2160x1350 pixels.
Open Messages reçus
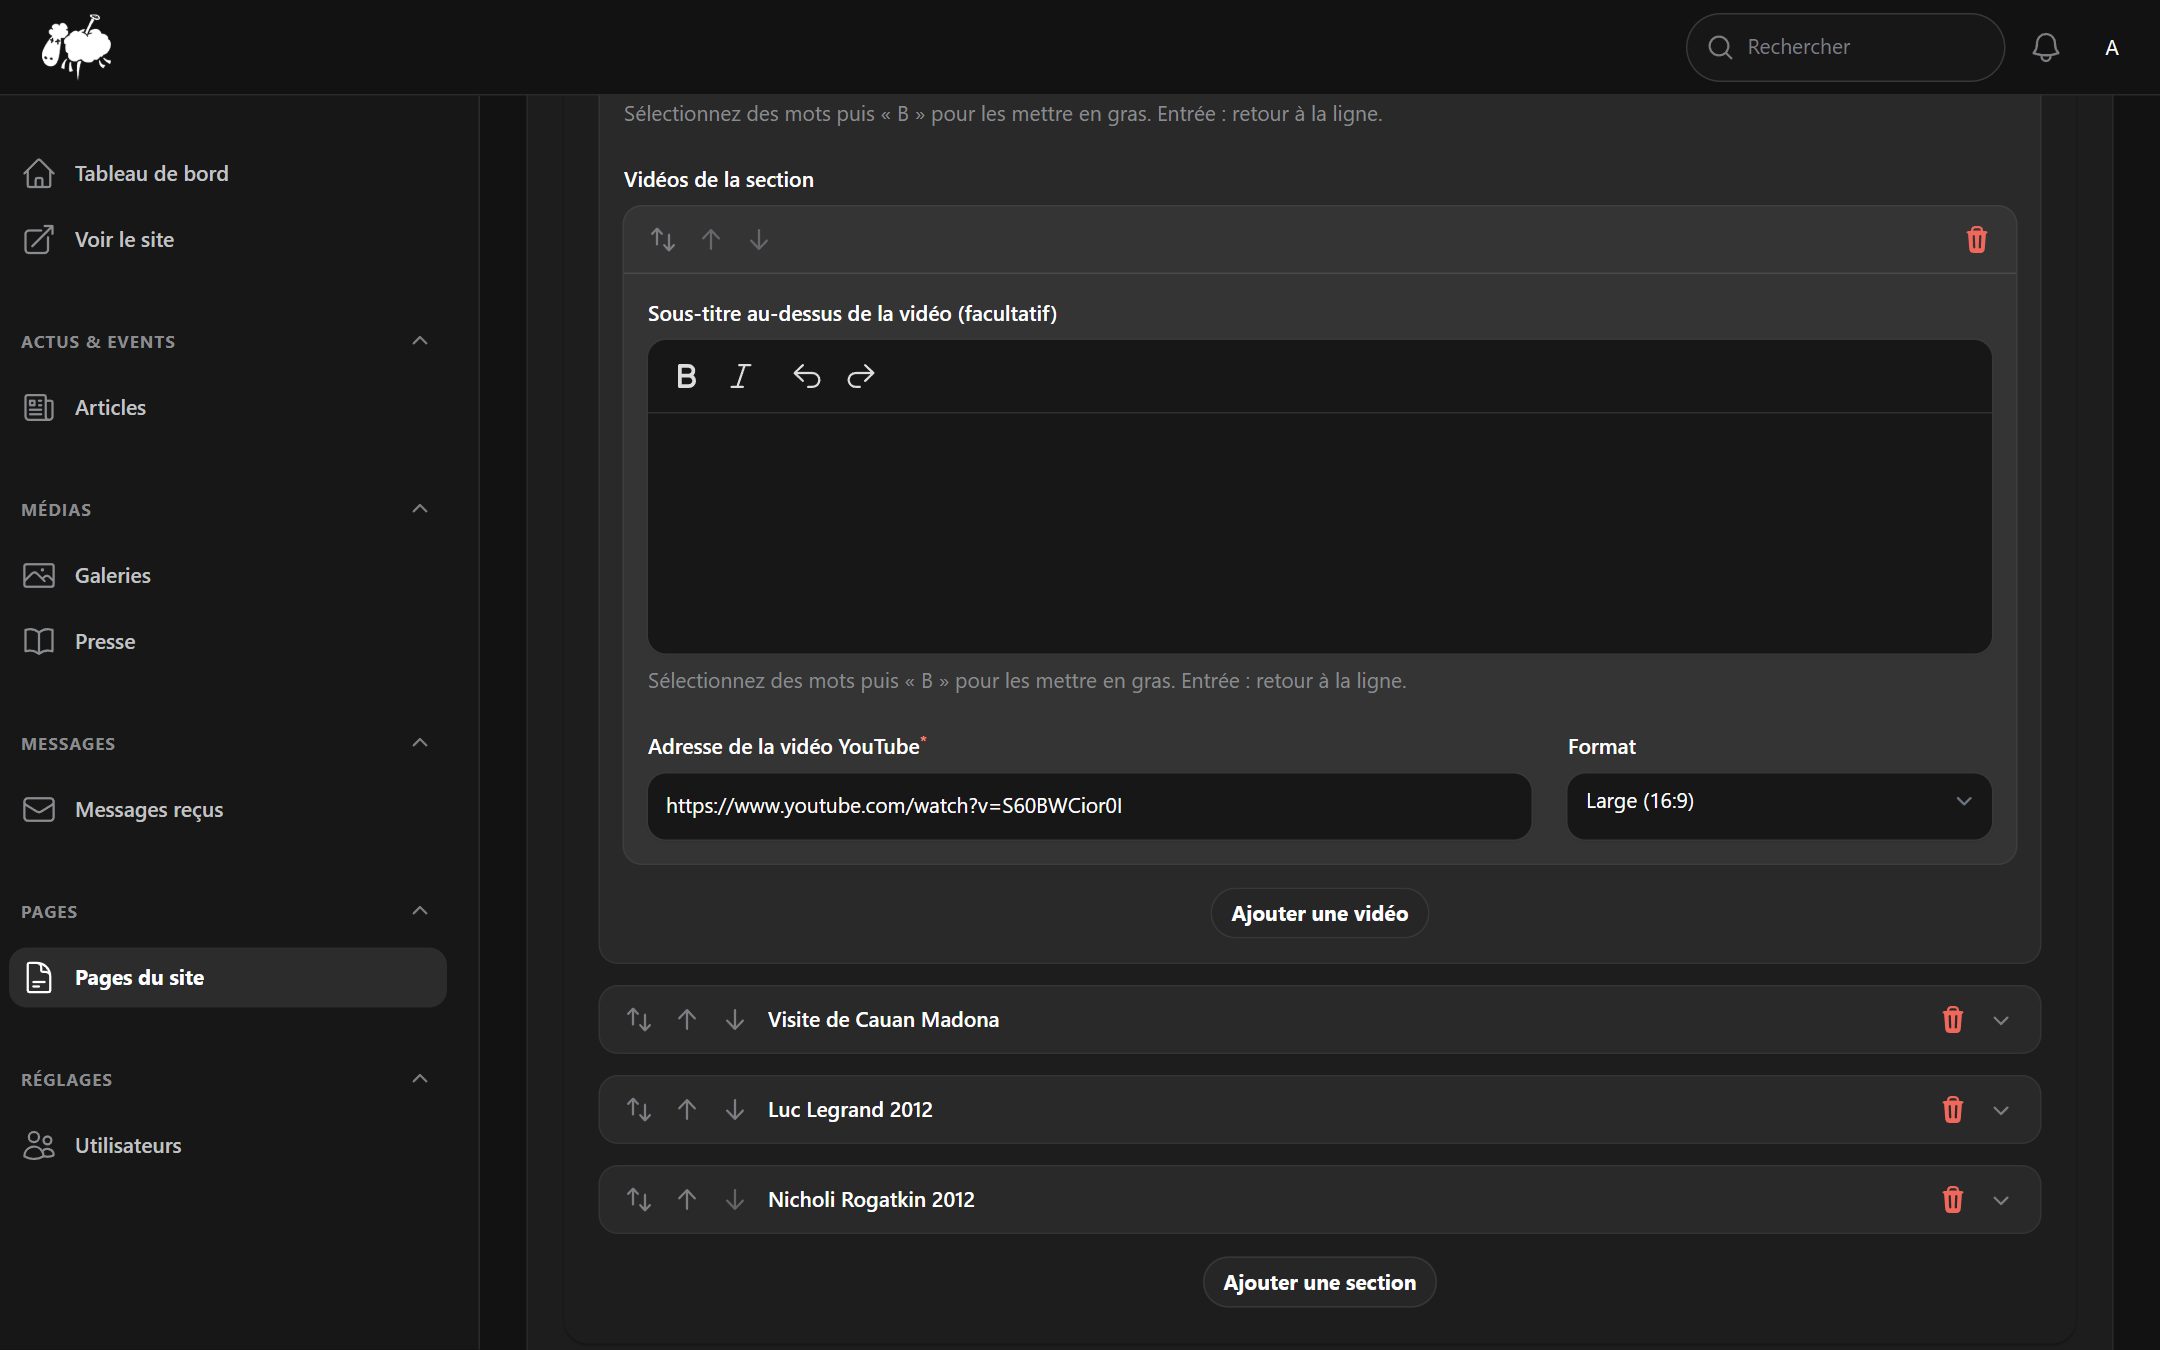click(x=228, y=809)
